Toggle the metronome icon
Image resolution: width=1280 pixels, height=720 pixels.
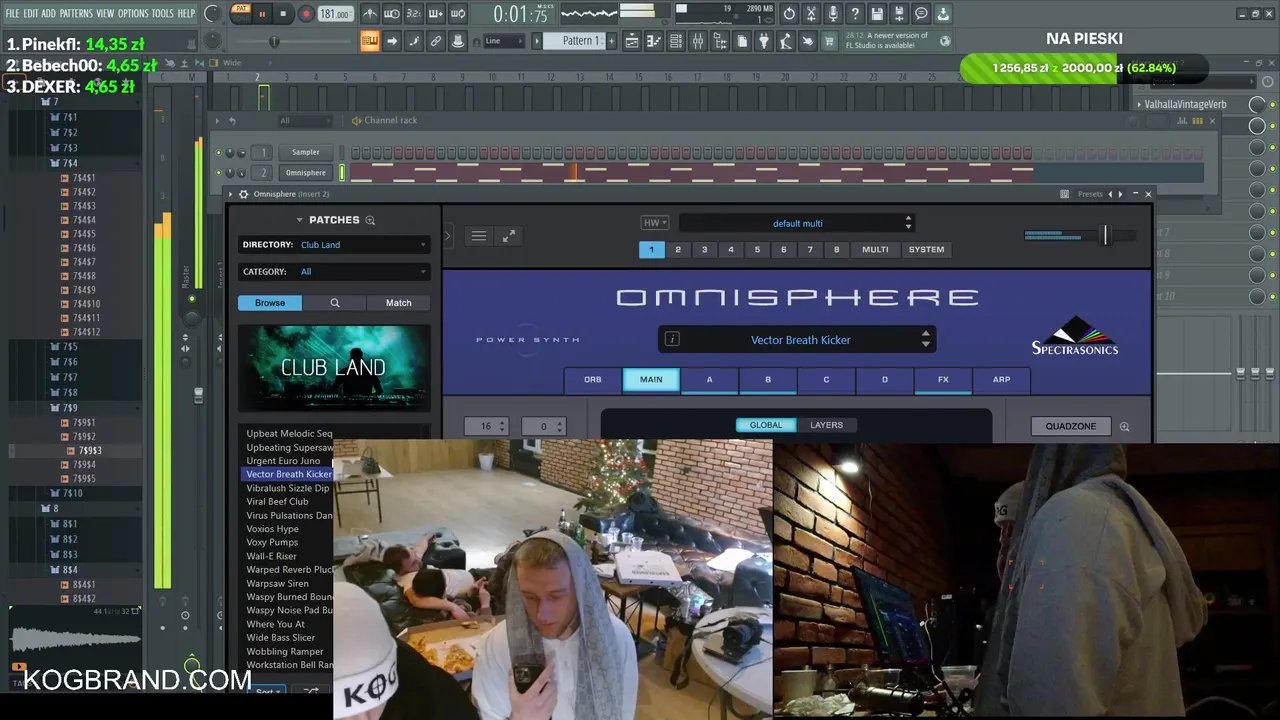(x=370, y=14)
